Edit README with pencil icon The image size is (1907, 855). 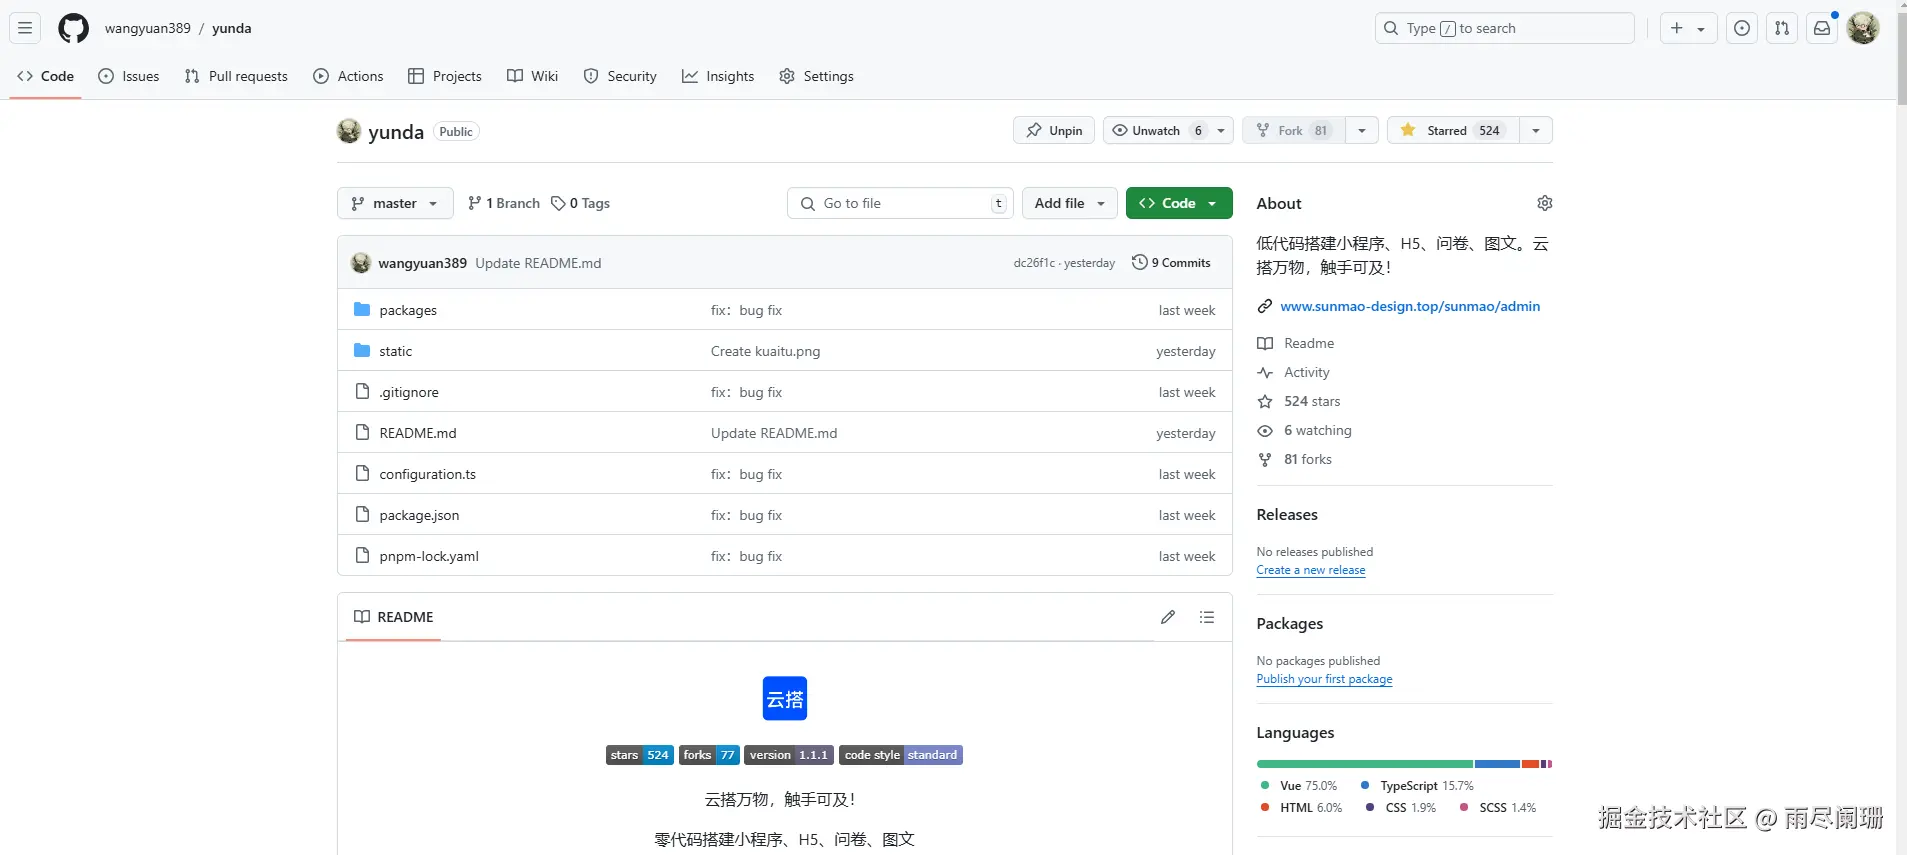point(1168,617)
